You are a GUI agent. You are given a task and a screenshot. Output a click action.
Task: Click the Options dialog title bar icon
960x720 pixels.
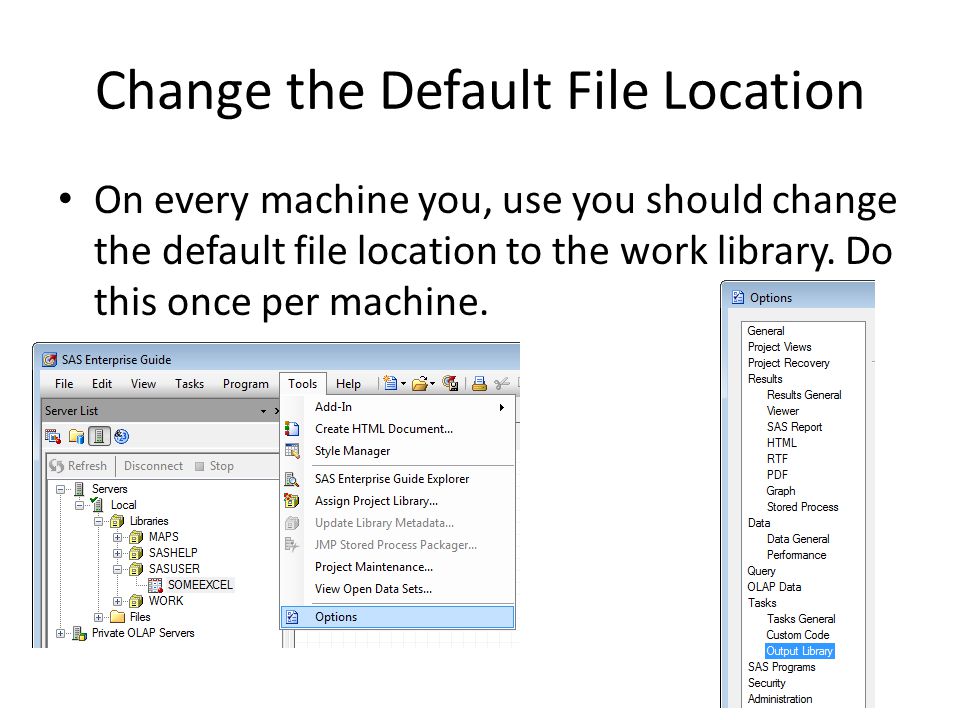click(x=738, y=298)
